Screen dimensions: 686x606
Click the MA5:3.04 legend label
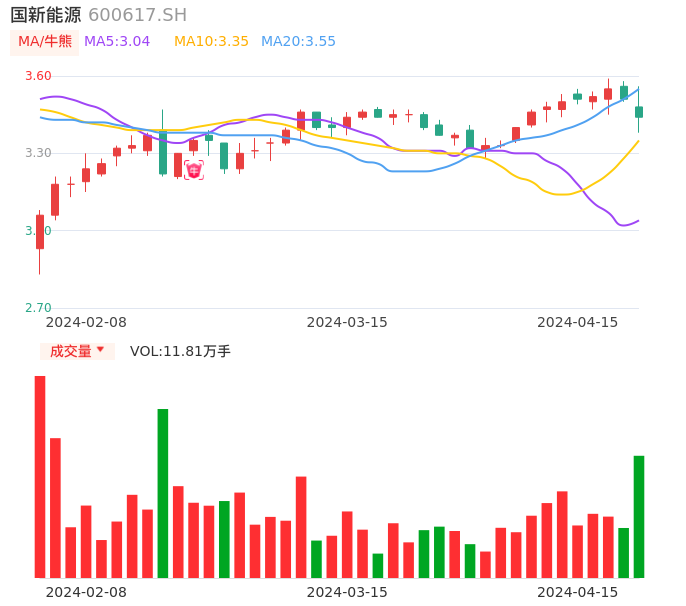pos(117,42)
